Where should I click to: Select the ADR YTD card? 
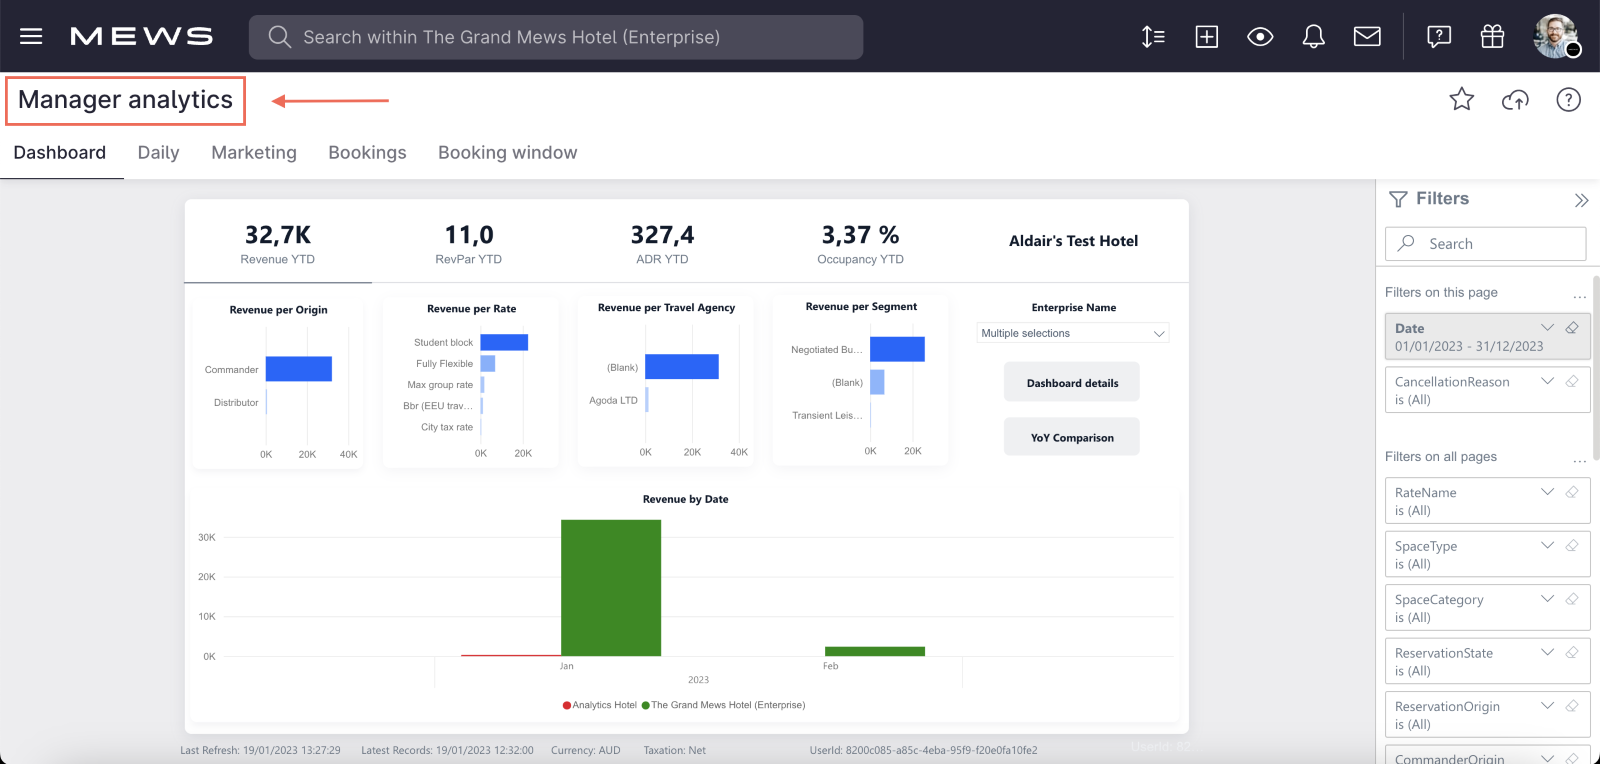coord(662,243)
